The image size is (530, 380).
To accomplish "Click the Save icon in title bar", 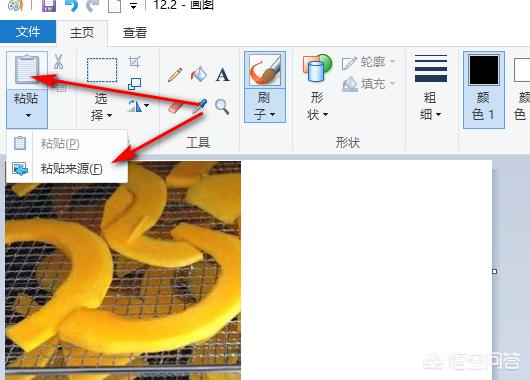I will (49, 5).
